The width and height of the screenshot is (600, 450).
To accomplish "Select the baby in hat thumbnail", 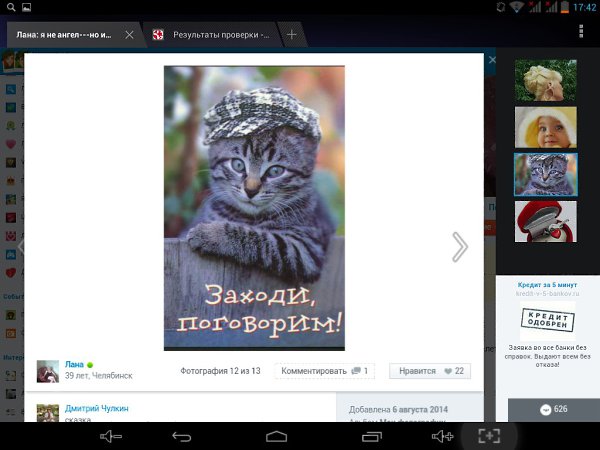I will coord(545,127).
